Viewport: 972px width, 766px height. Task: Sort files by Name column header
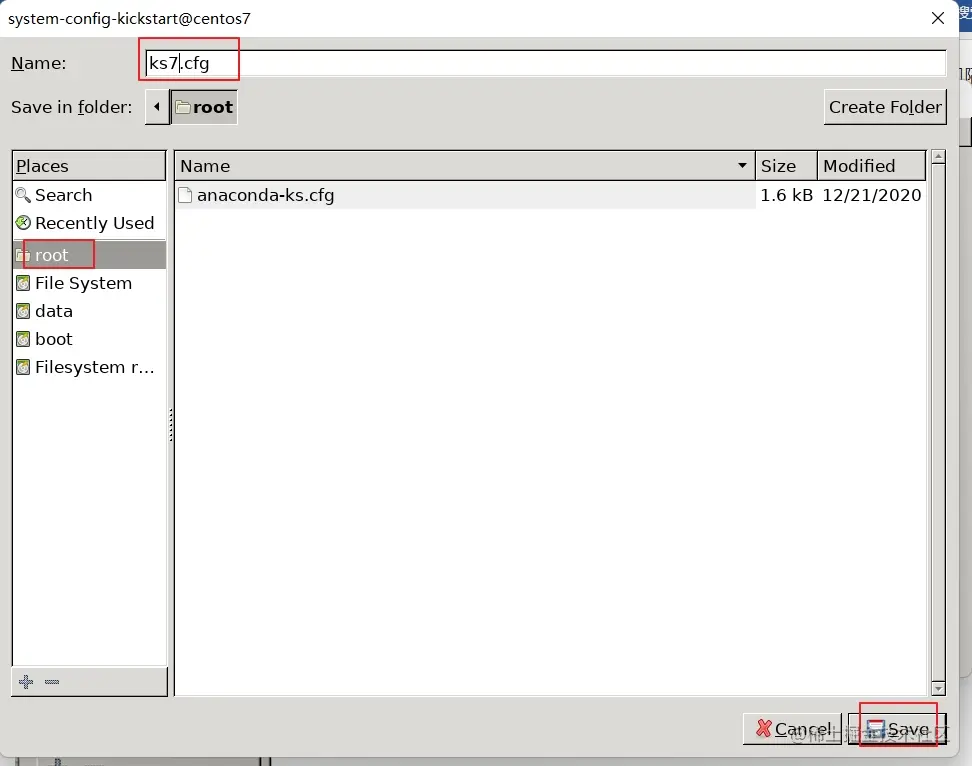[465, 166]
